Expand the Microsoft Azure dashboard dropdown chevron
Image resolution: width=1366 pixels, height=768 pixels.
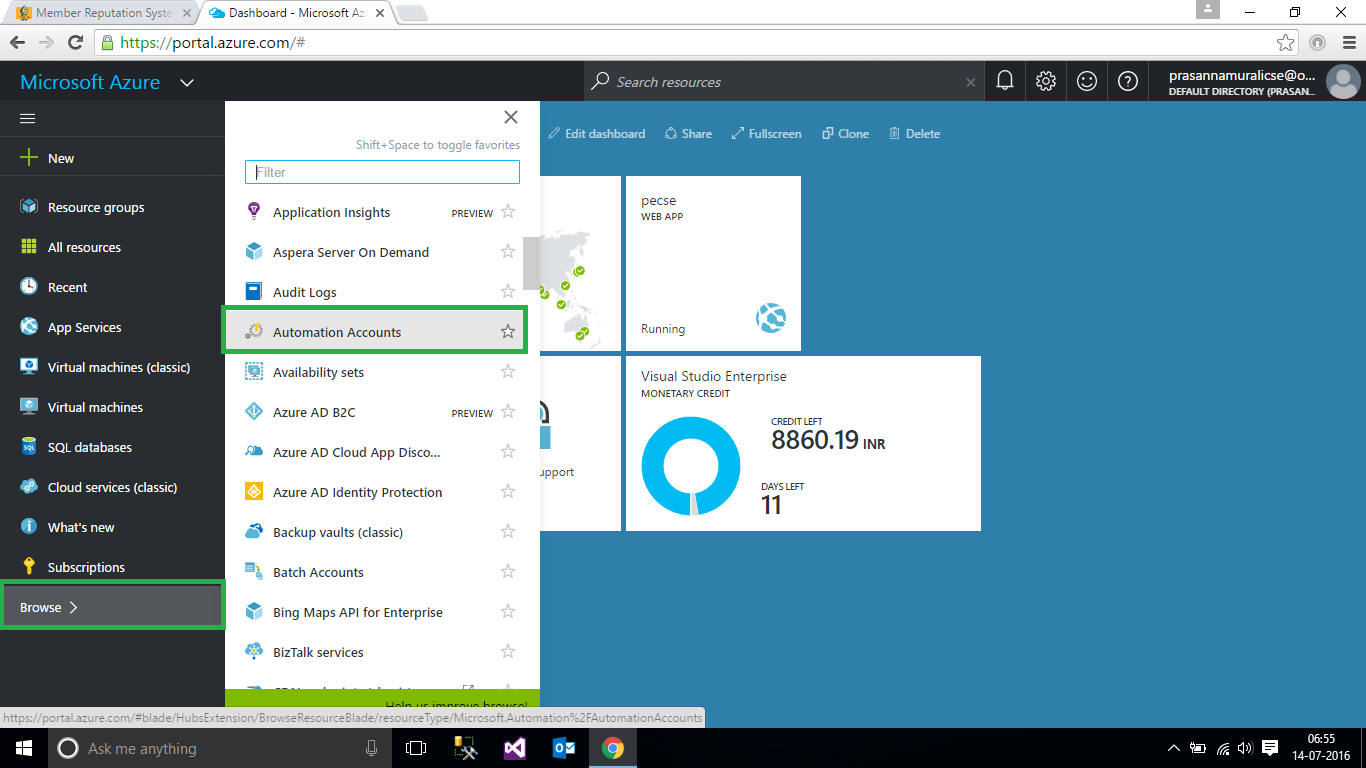(x=187, y=83)
